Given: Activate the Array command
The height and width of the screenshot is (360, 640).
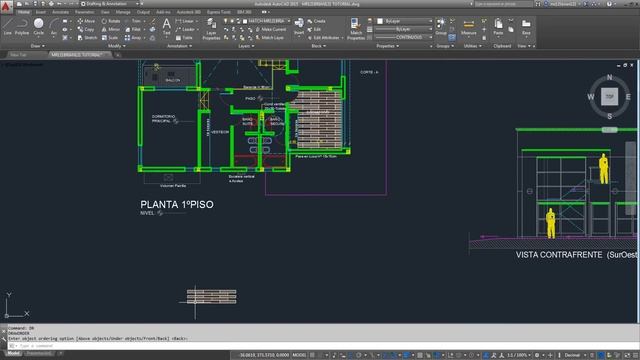Looking at the screenshot, I should coord(133,38).
